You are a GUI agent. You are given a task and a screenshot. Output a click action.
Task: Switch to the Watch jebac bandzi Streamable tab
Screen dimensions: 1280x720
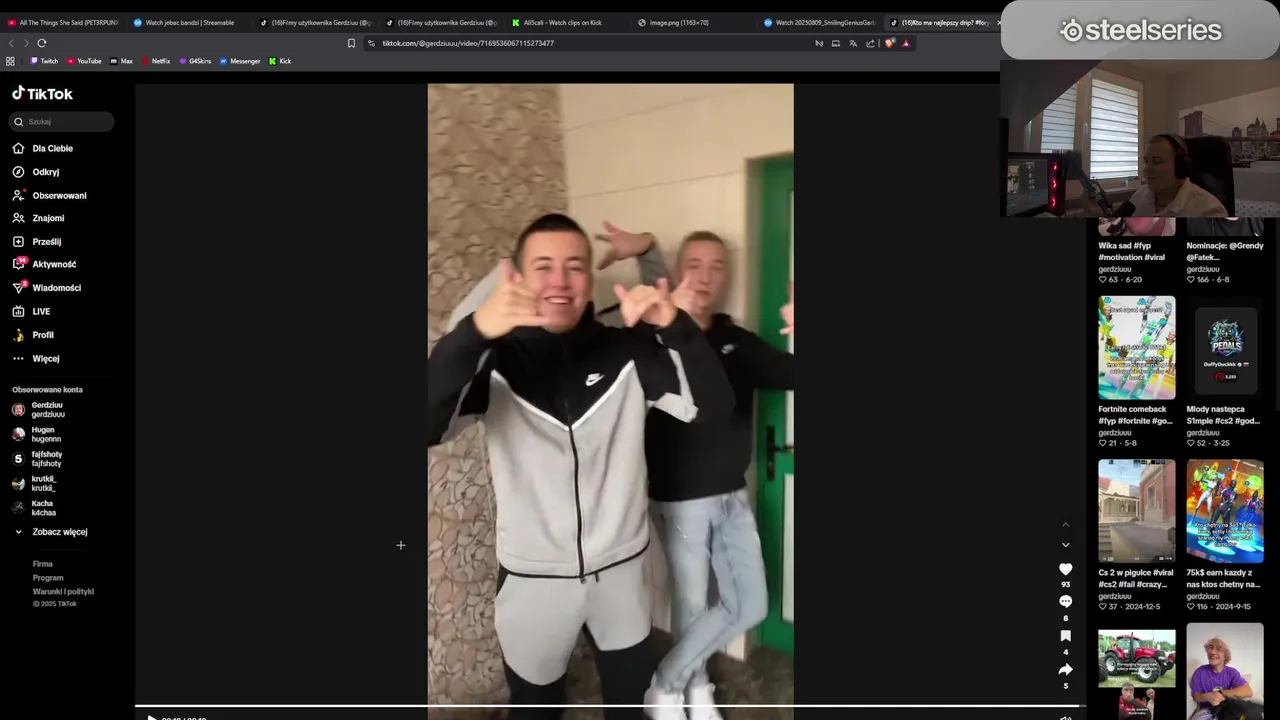pos(189,23)
